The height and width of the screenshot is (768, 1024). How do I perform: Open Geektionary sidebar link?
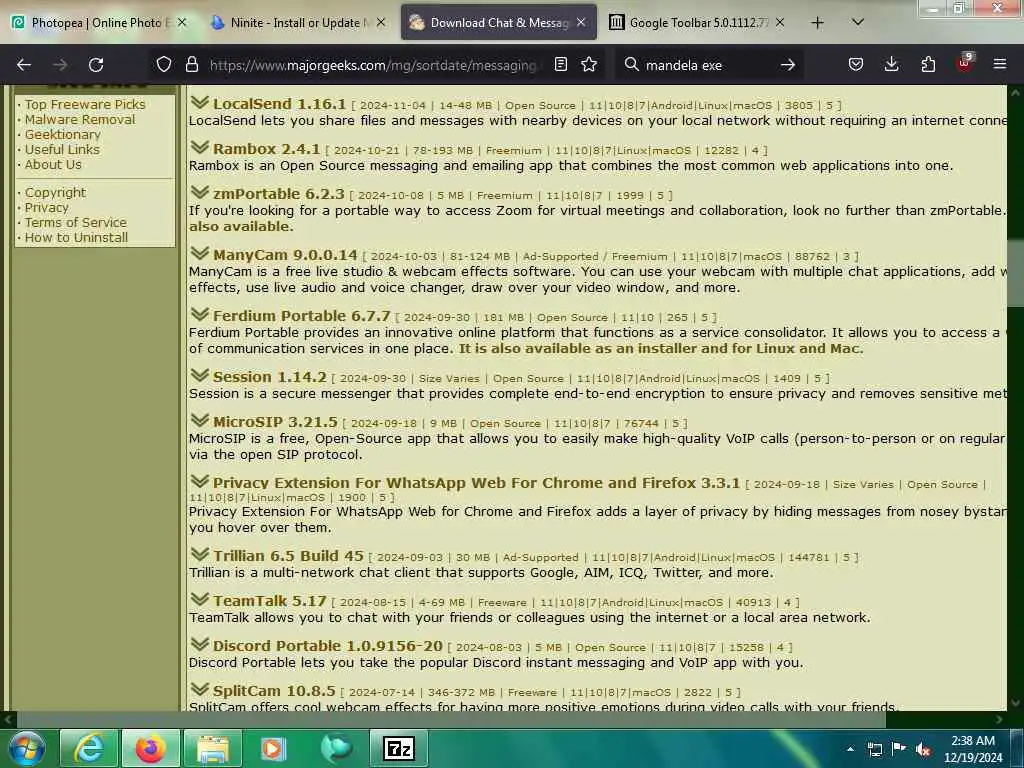(63, 135)
